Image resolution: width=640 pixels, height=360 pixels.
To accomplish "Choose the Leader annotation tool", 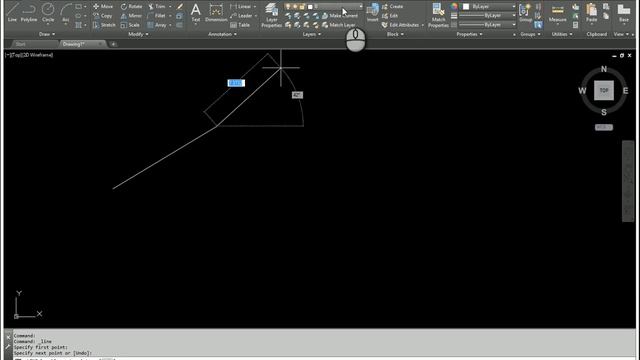I will [x=241, y=16].
